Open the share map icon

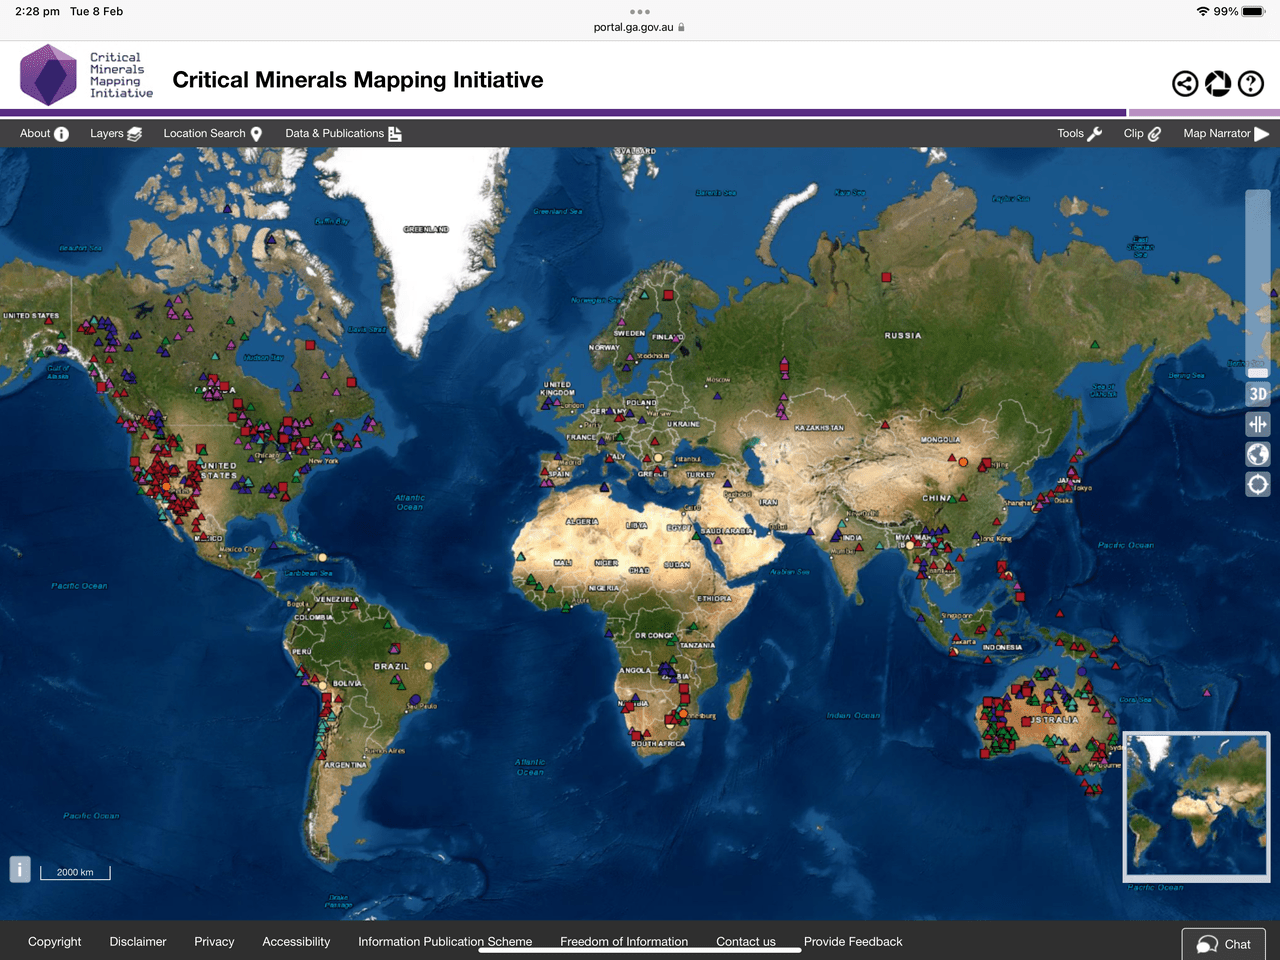point(1185,84)
